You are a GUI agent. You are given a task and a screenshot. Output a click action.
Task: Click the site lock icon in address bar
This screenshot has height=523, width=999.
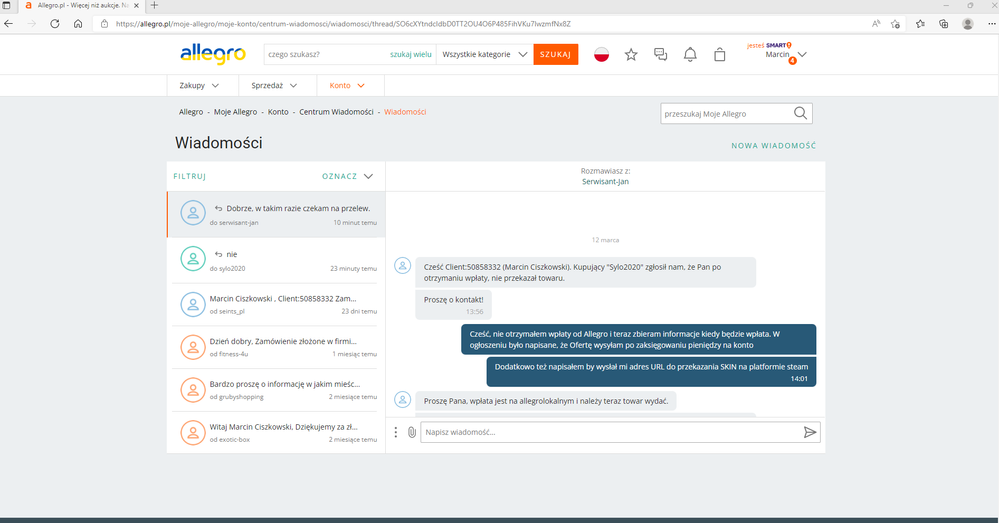coord(104,24)
